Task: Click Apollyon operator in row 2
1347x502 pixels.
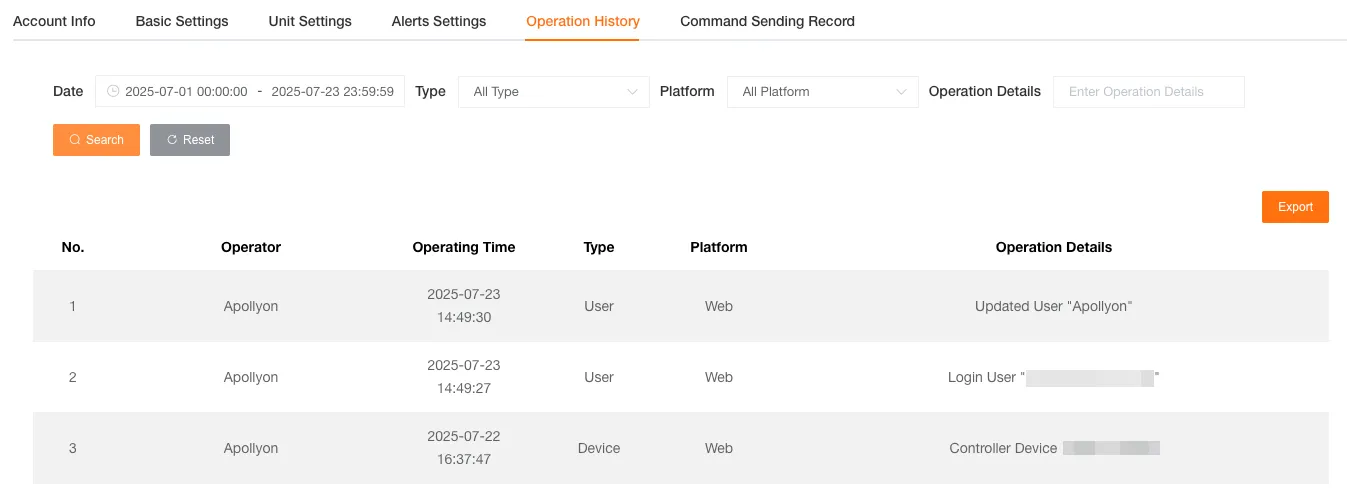Action: pos(251,377)
